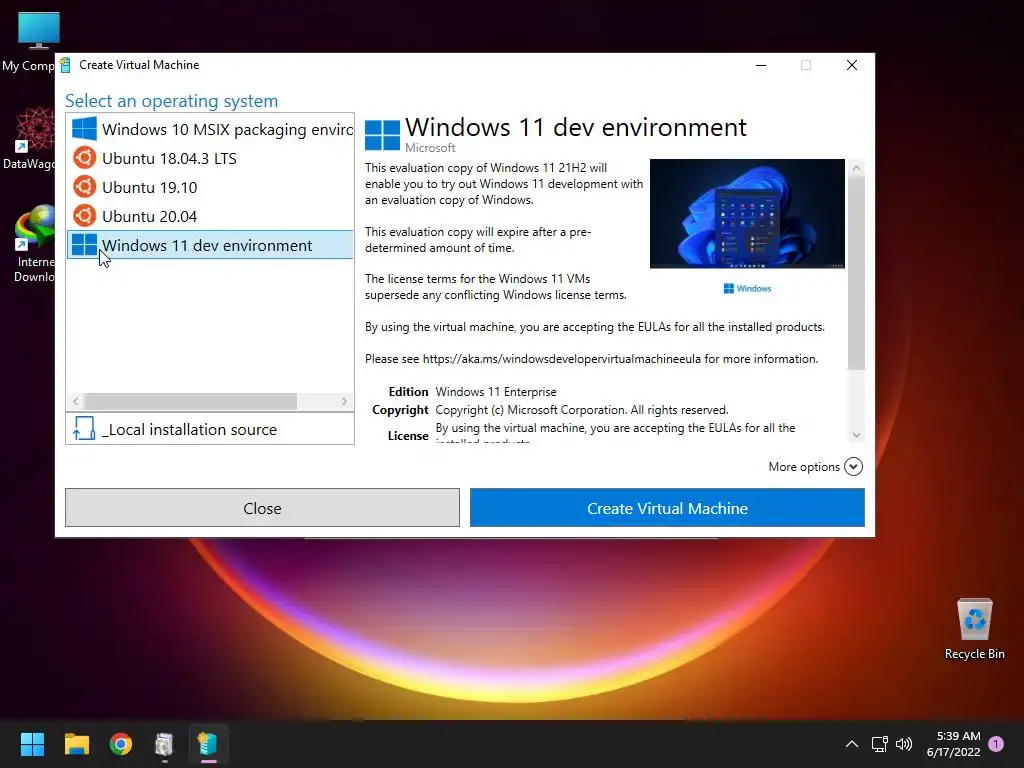Choose Ubuntu 19.10 operating system
This screenshot has width=1024, height=768.
pyautogui.click(x=210, y=187)
